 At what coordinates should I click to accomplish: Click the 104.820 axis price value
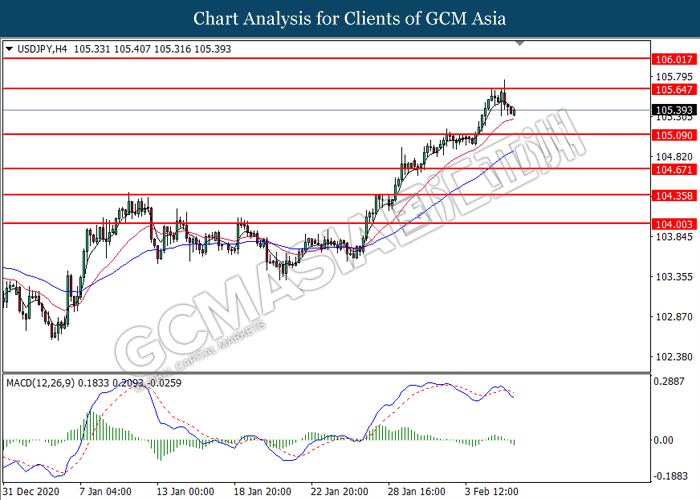[674, 156]
